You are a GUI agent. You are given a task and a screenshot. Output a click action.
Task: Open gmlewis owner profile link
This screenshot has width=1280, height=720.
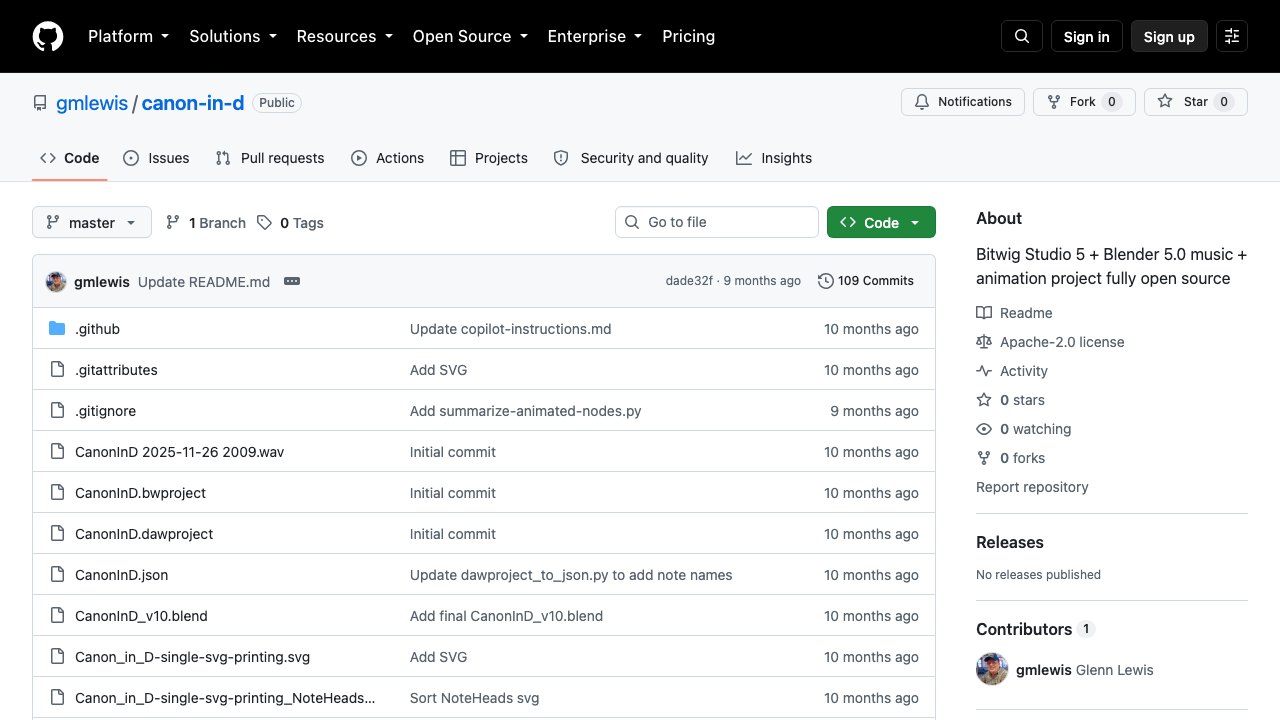92,103
